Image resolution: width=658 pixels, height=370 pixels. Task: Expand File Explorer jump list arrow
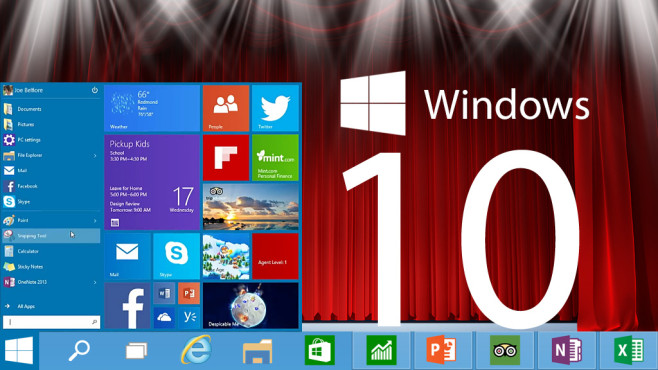(95, 156)
